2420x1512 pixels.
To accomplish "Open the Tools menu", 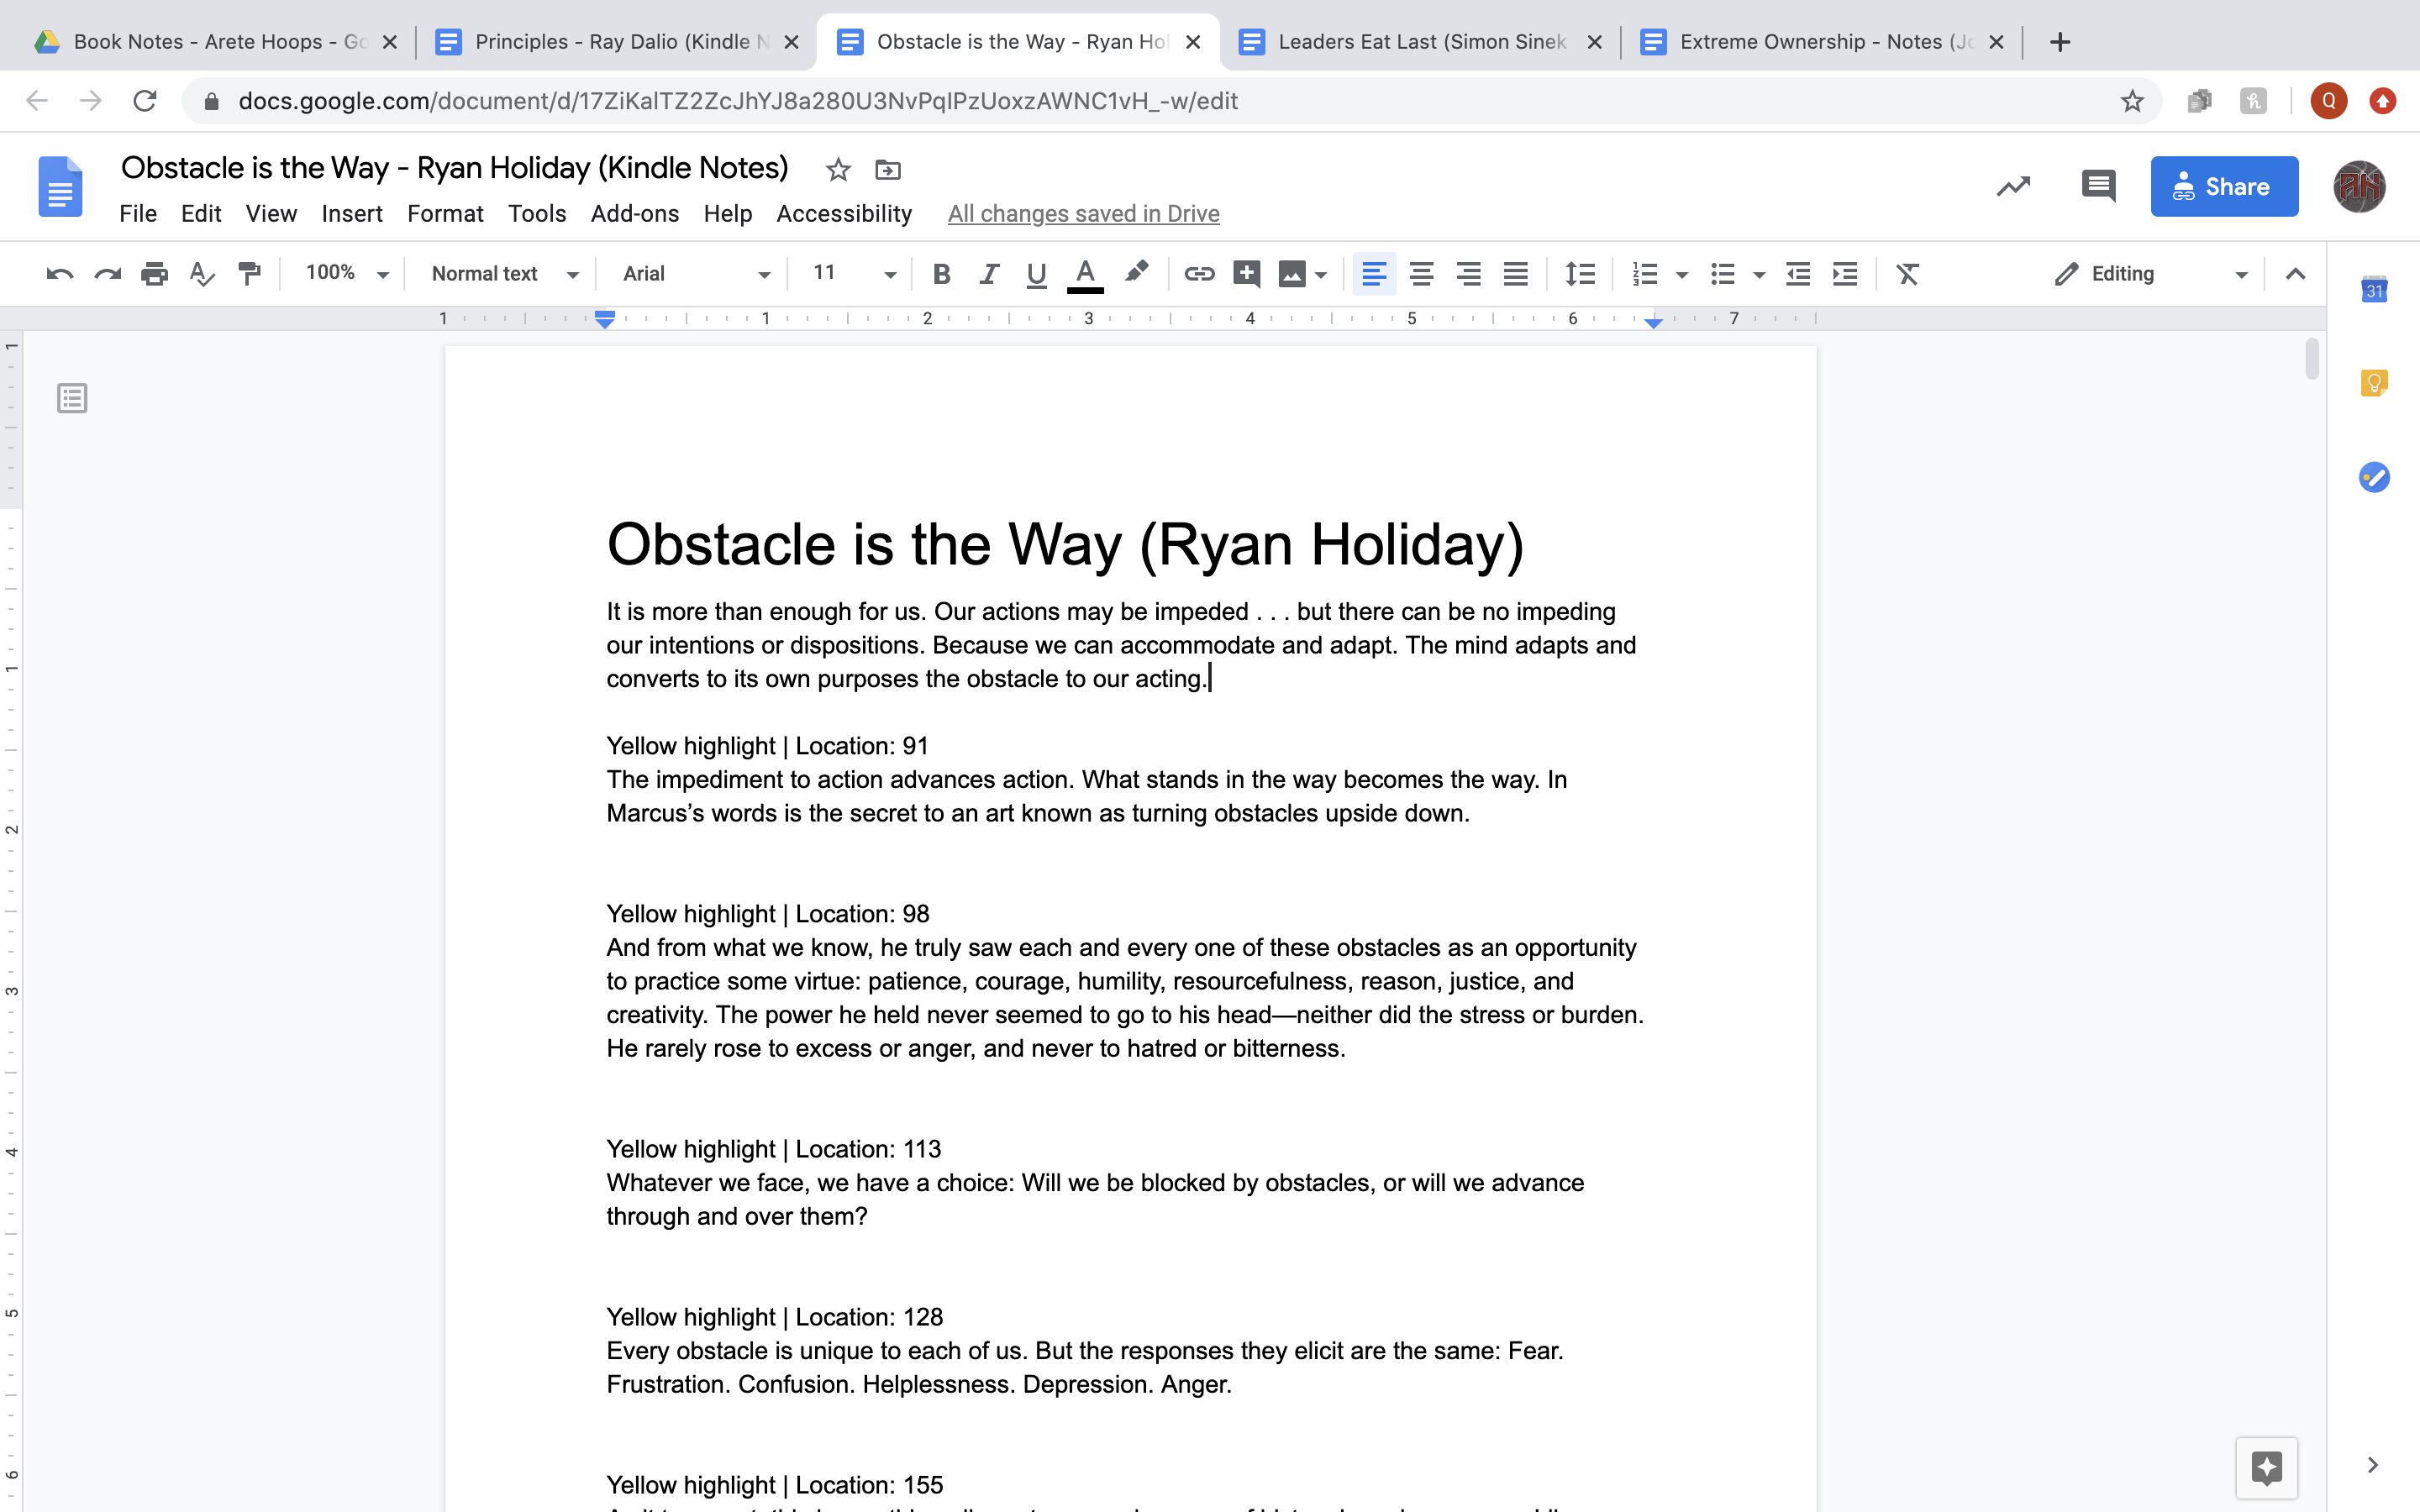I will coord(537,214).
